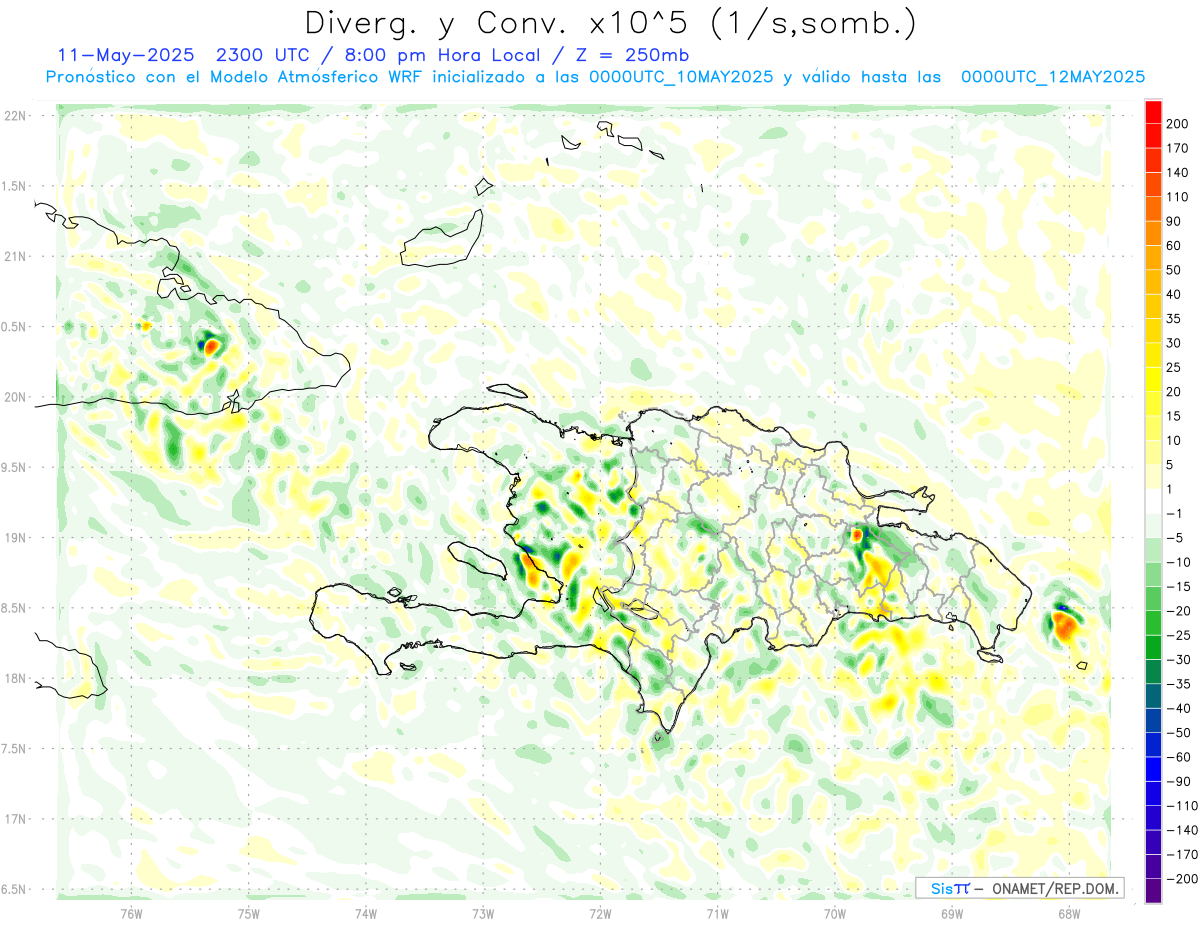
Task: Click the positive '35' colorbar value
Action: [x=1175, y=319]
